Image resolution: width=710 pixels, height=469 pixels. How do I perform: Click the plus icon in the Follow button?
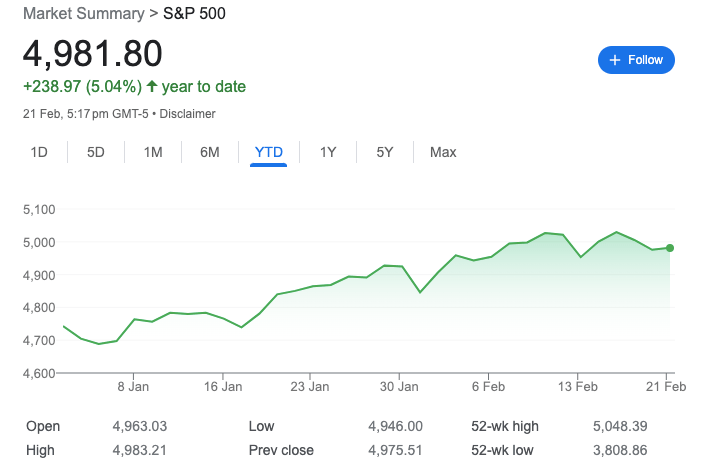point(614,60)
